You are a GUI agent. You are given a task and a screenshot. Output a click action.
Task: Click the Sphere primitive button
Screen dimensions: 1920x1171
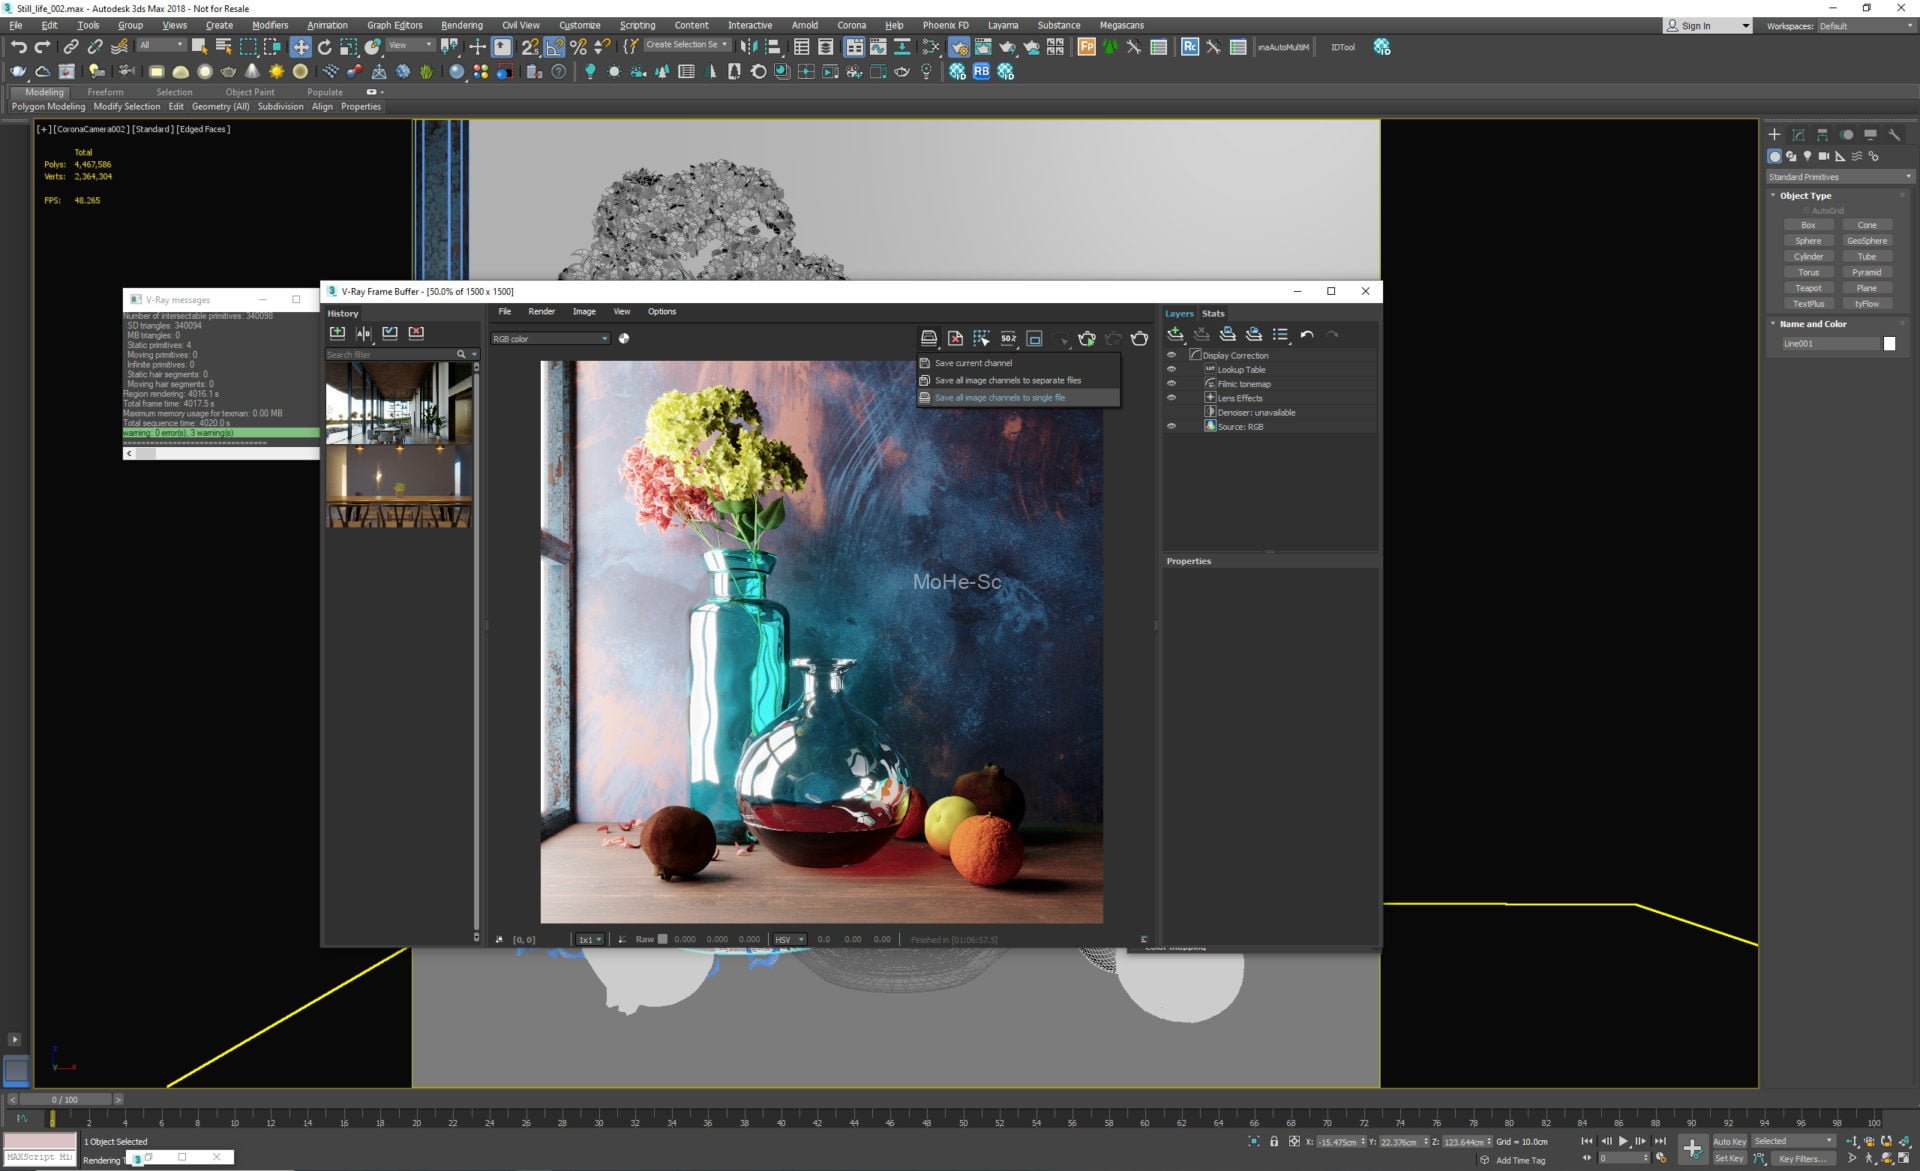(x=1808, y=241)
